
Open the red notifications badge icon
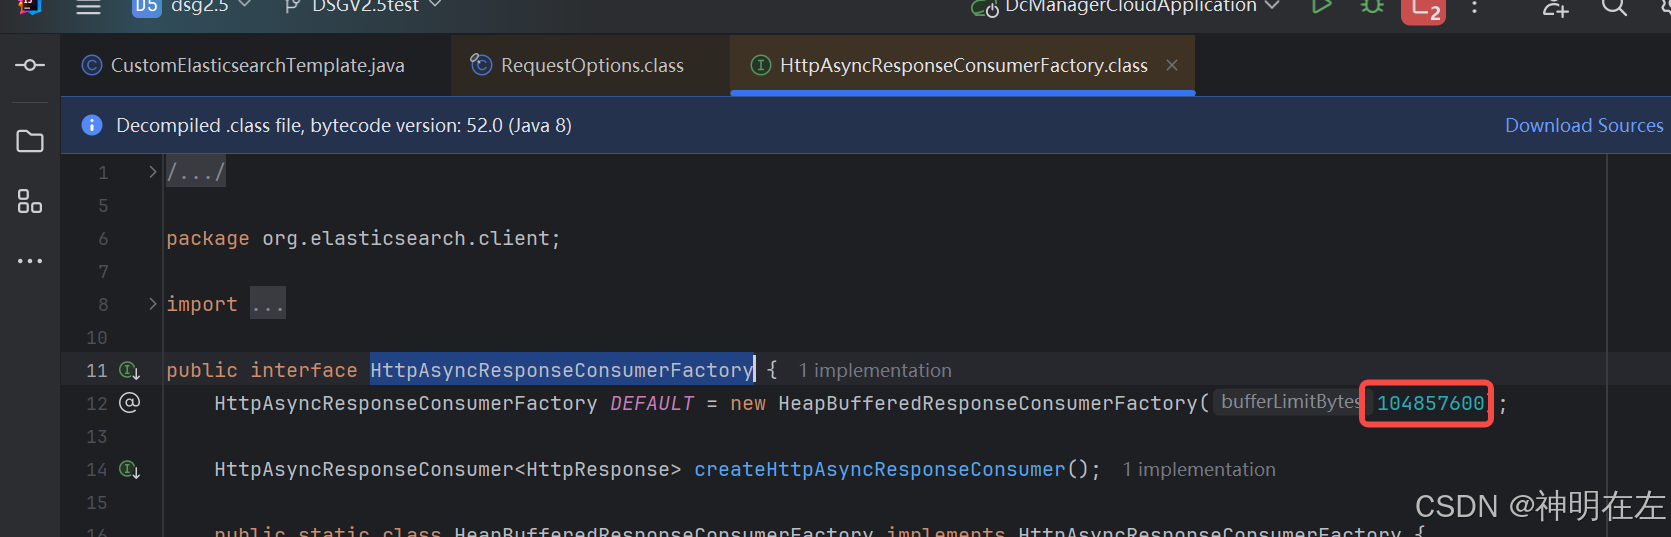tap(1423, 9)
